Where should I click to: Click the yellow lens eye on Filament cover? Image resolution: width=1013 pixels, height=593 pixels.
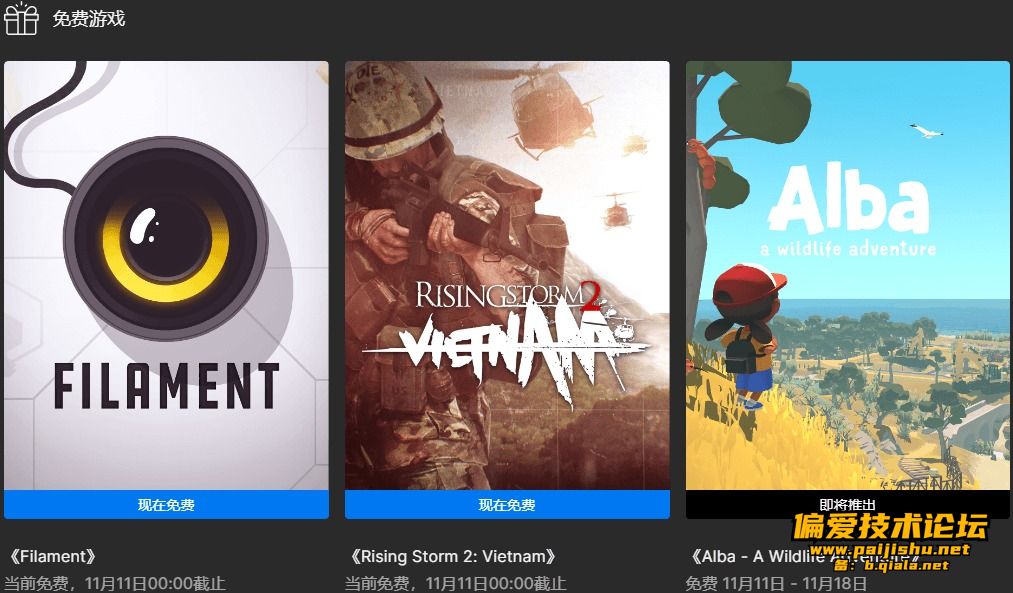[x=166, y=239]
